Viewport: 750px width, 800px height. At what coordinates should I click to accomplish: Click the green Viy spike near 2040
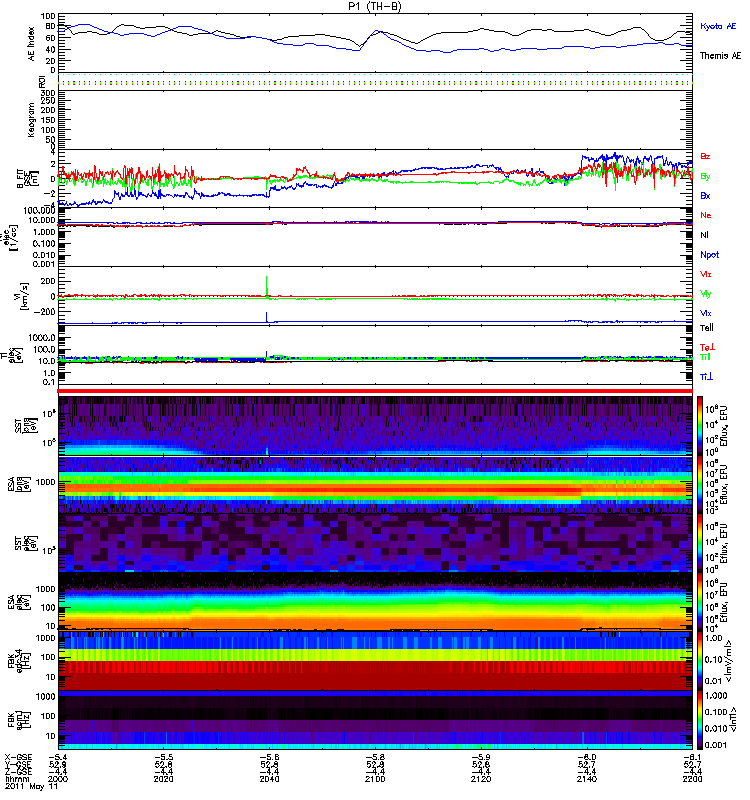click(267, 285)
